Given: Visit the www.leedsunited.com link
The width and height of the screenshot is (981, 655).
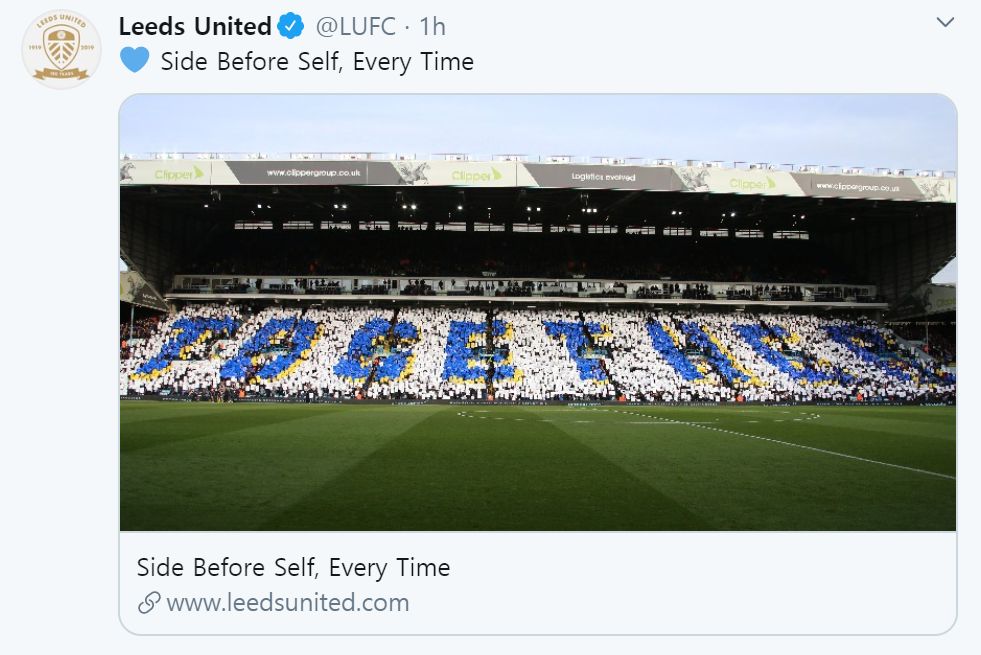Looking at the screenshot, I should [x=287, y=603].
